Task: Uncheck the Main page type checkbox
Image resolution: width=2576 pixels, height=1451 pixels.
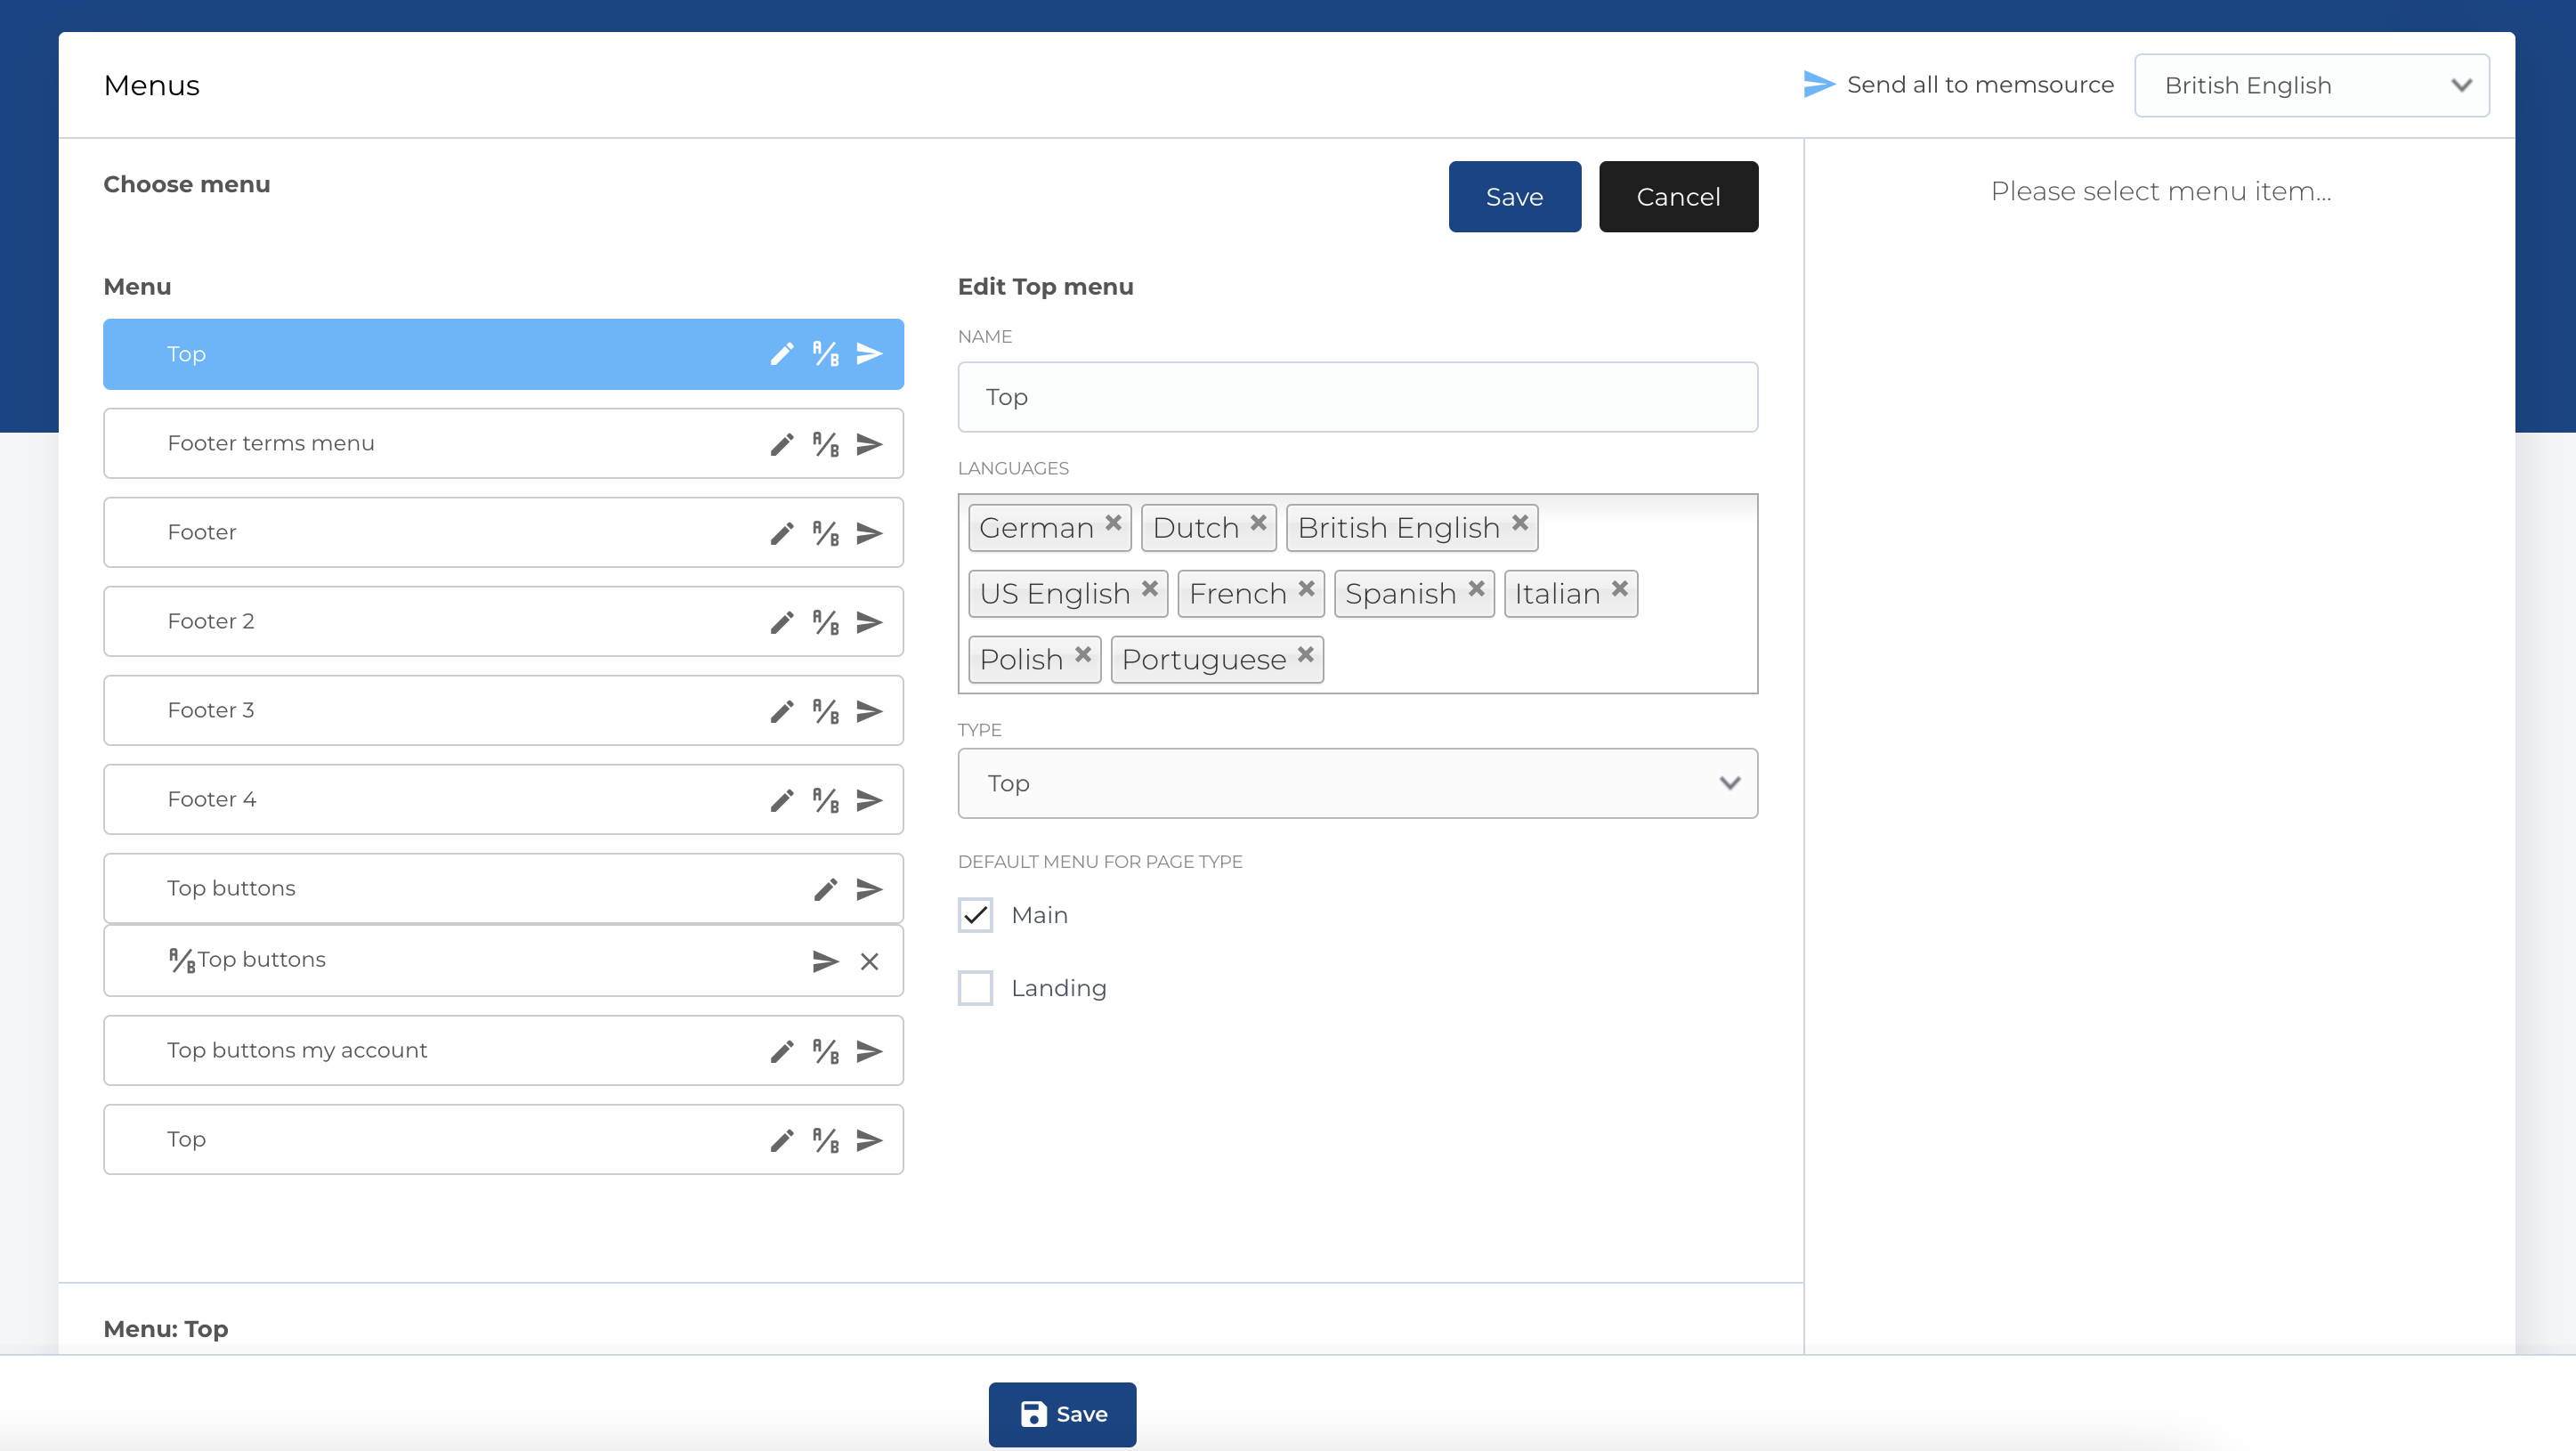Action: (x=975, y=915)
